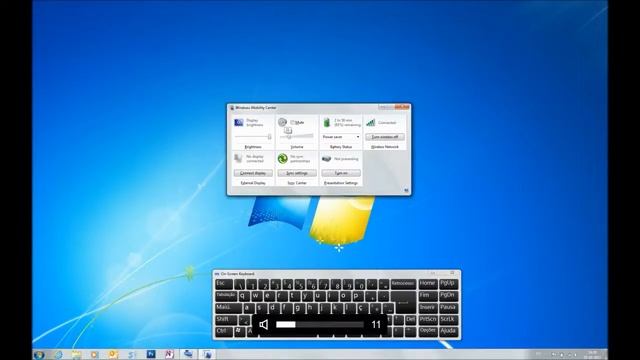
Task: Click the Presentation Settings label
Action: tap(341, 183)
